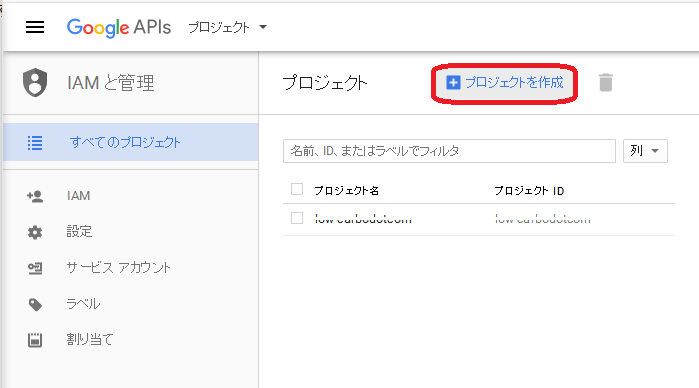699x388 pixels.
Task: Open the hamburger navigation menu
Action: coord(35,27)
